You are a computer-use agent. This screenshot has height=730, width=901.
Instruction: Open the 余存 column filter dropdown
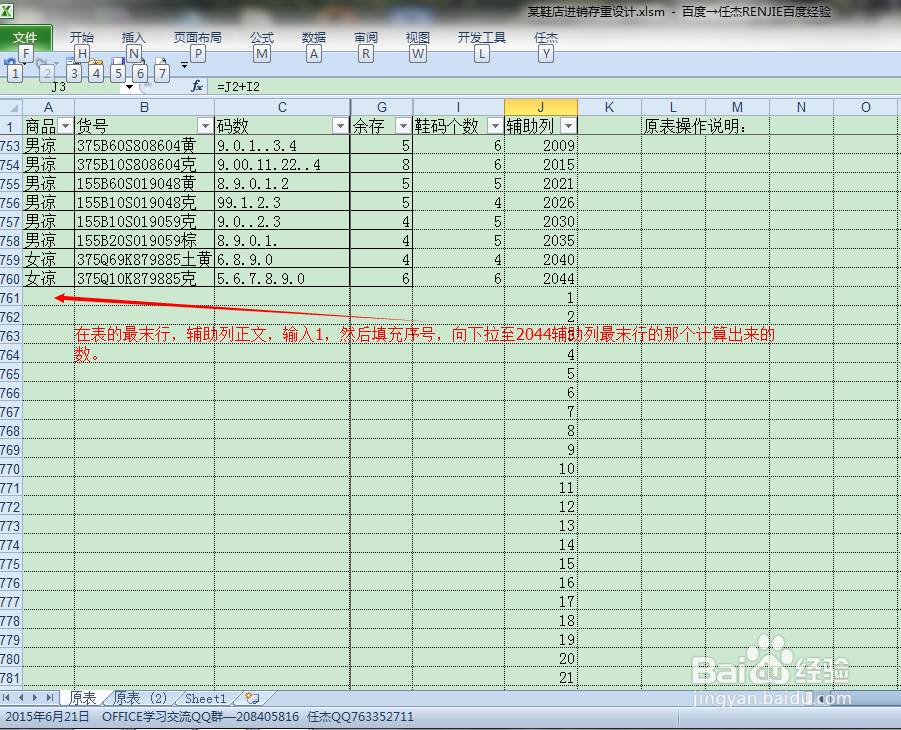(403, 126)
